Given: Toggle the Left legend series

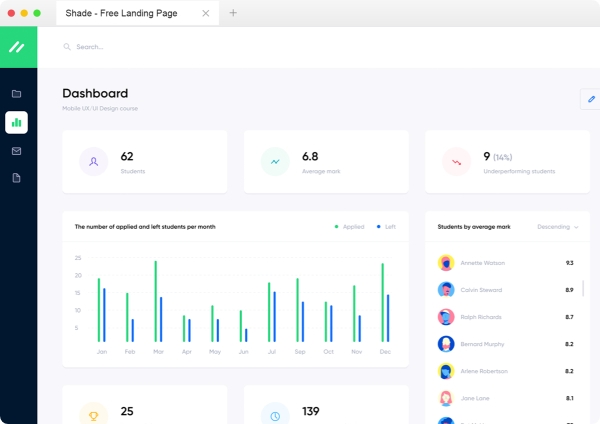Looking at the screenshot, I should click(387, 227).
